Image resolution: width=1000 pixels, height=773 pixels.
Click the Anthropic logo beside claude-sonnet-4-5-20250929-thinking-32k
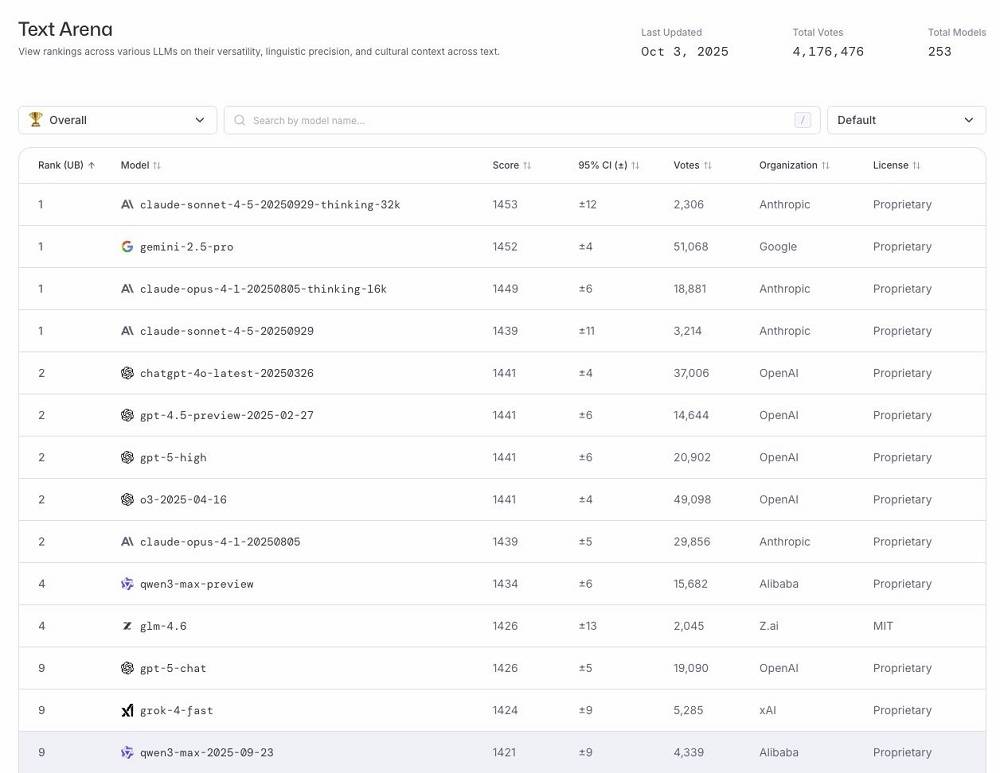[127, 205]
